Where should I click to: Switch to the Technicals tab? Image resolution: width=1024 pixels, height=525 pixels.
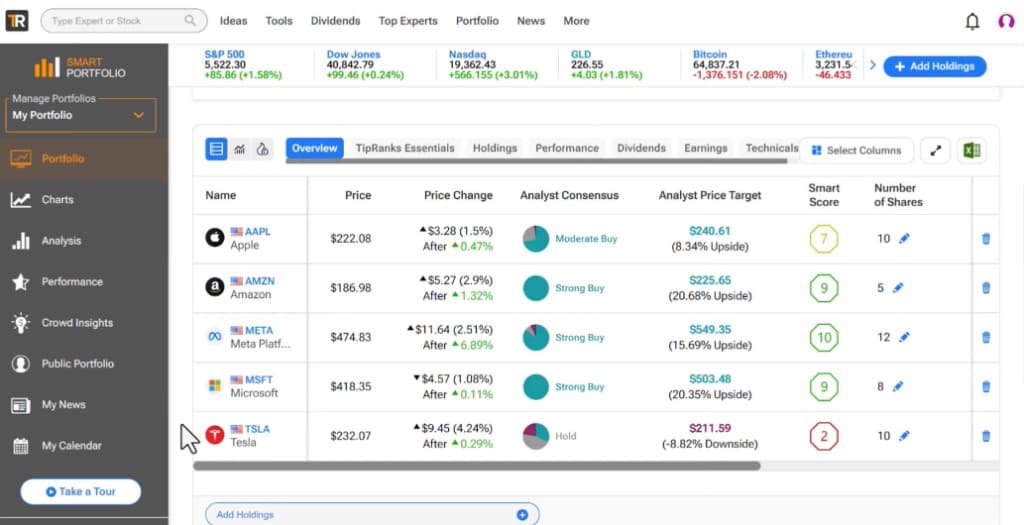(x=772, y=148)
